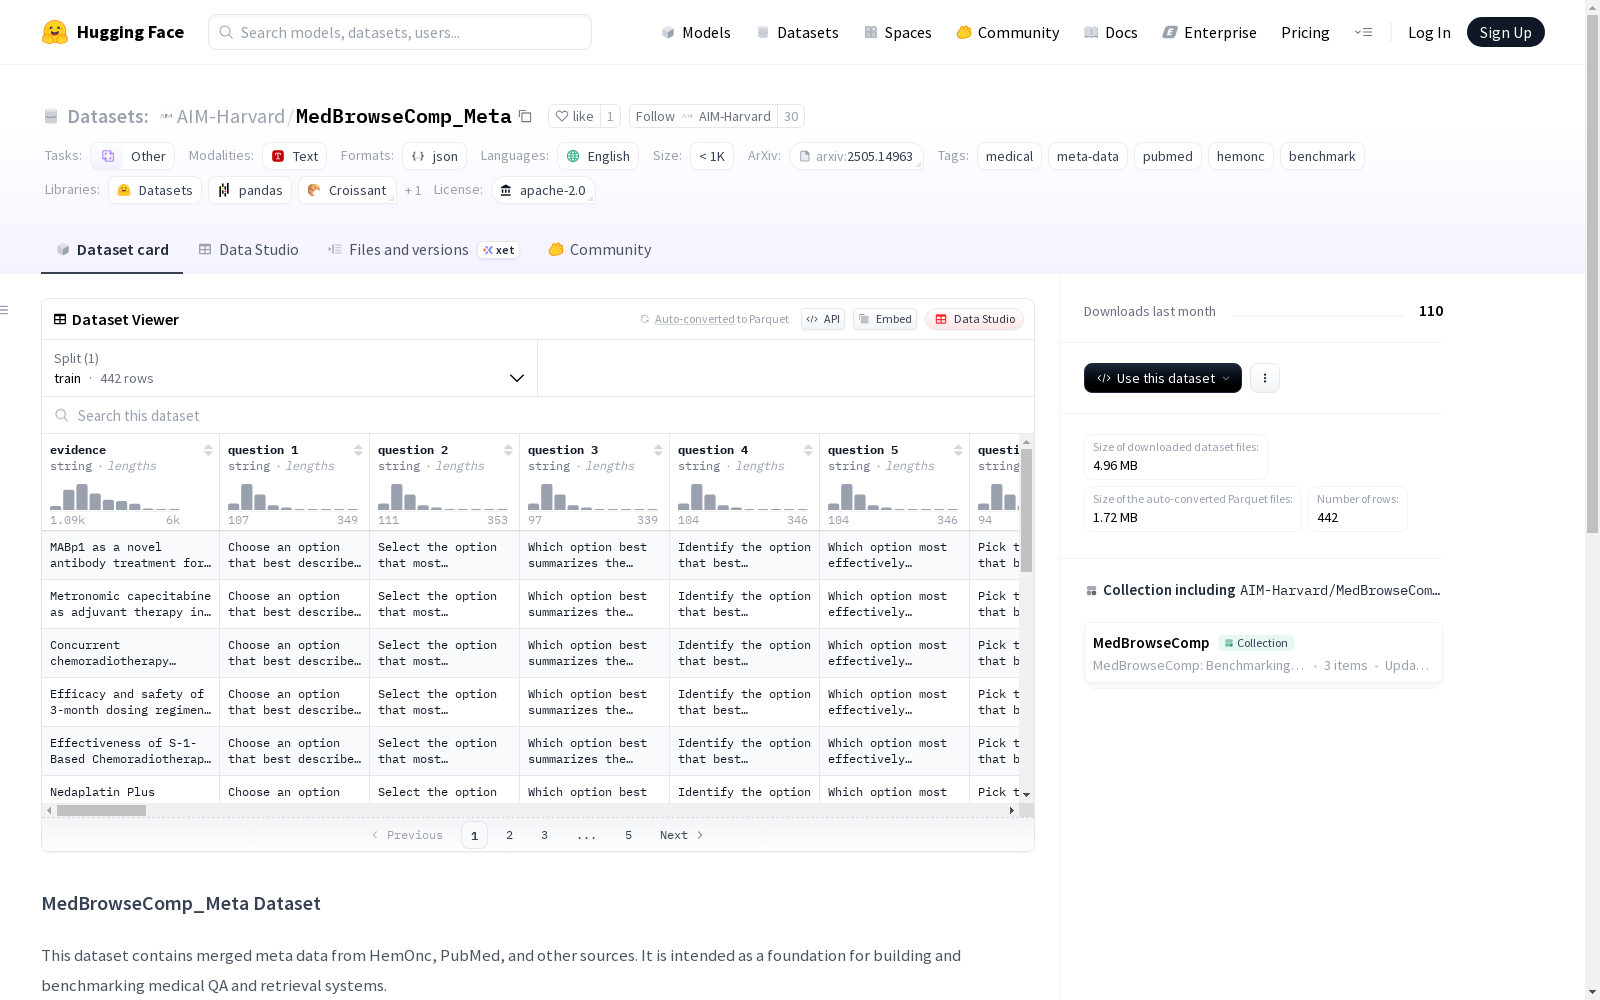Click the 'Metronomic capecitabine' evidence cell
The width and height of the screenshot is (1600, 1000).
click(131, 604)
